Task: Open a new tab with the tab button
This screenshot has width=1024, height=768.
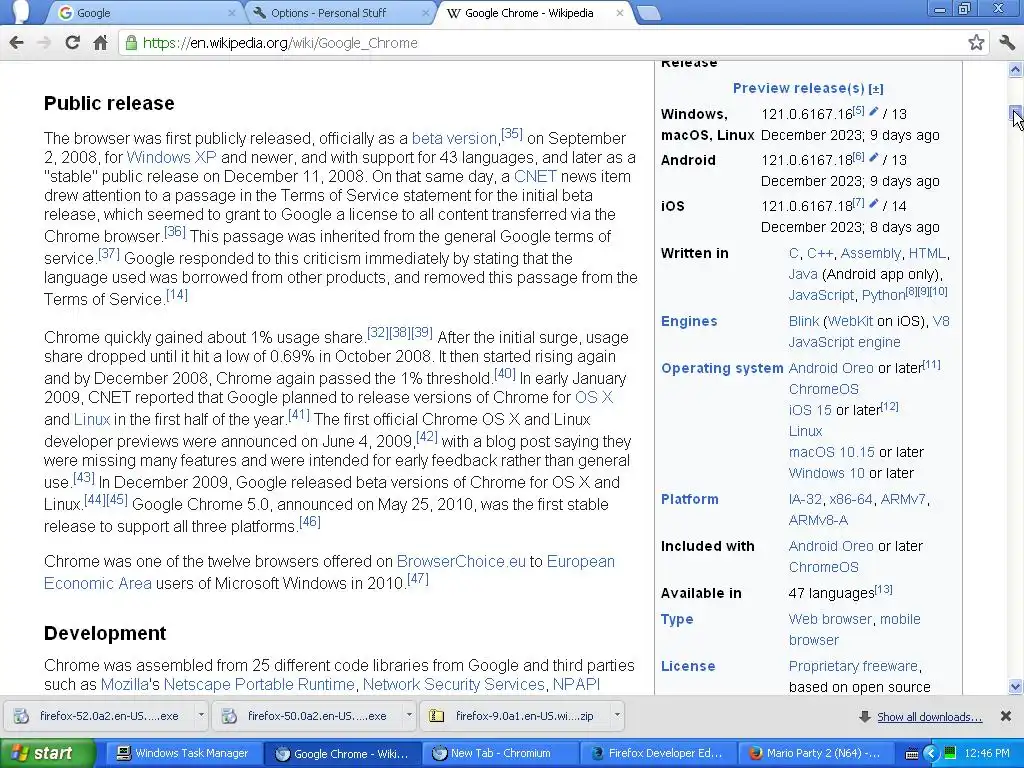Action: click(x=648, y=13)
